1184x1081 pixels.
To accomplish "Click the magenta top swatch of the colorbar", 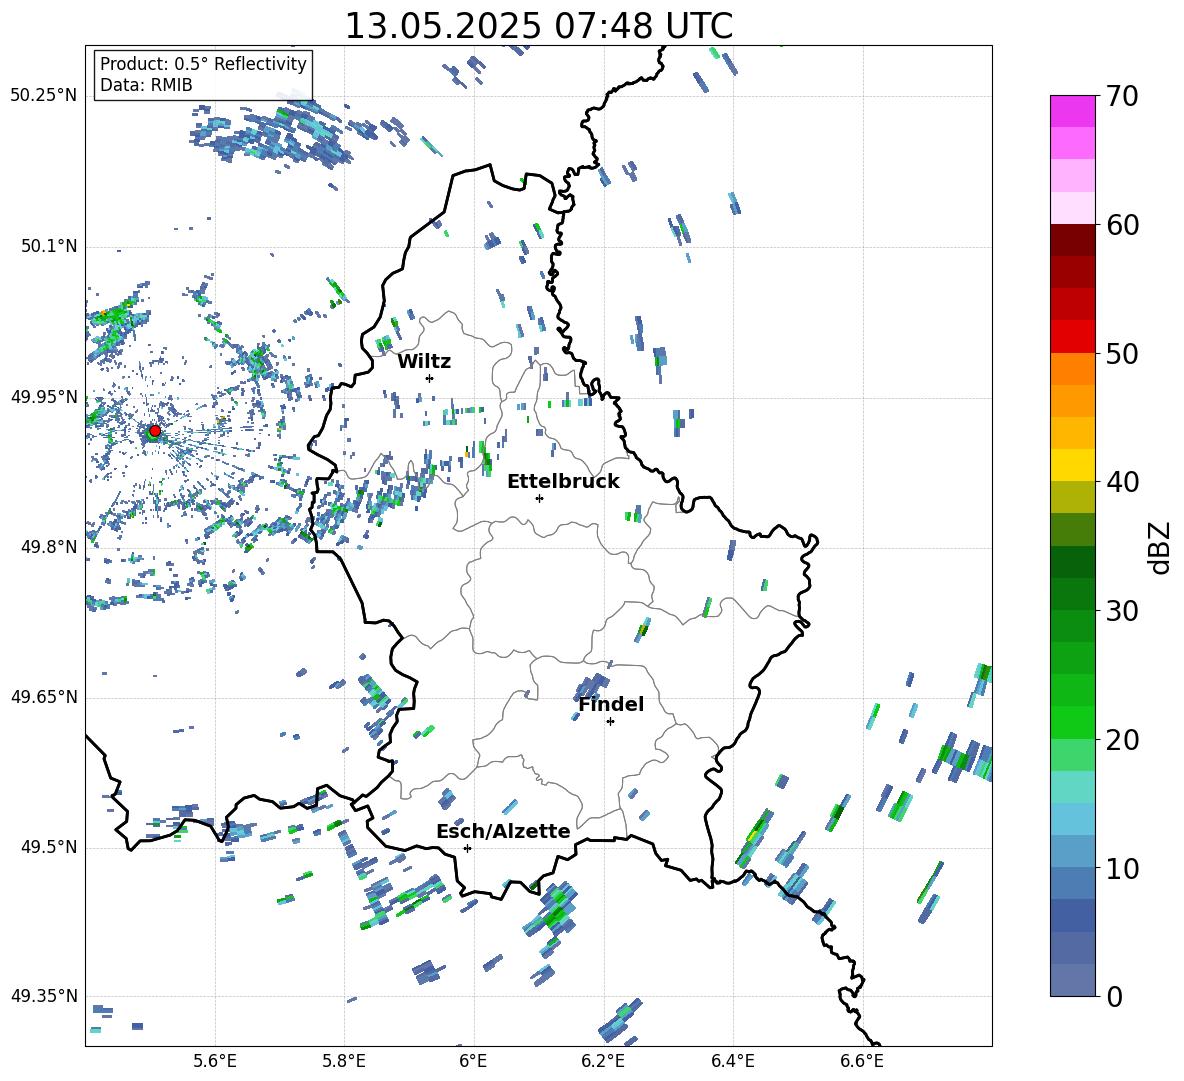I will click(x=1072, y=111).
